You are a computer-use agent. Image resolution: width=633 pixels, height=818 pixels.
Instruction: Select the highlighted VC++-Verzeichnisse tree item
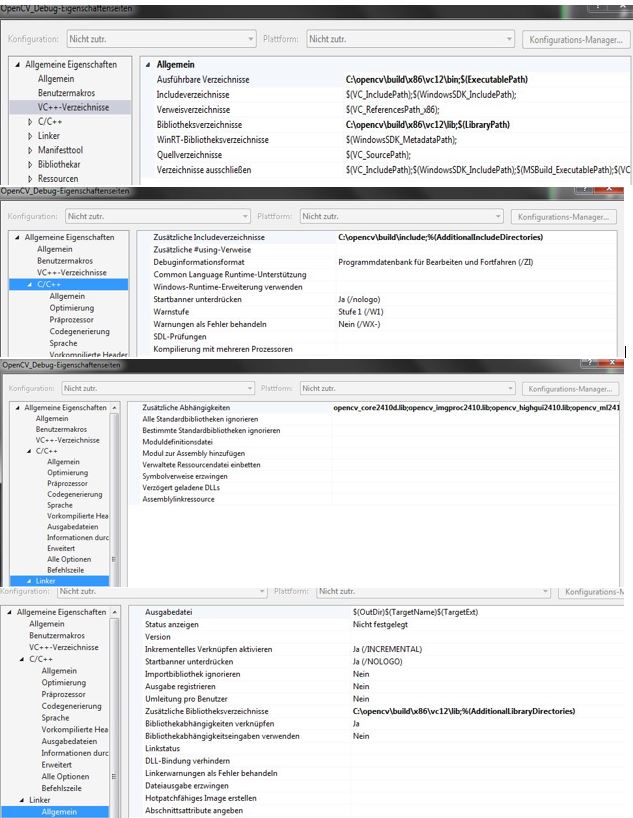(73, 107)
